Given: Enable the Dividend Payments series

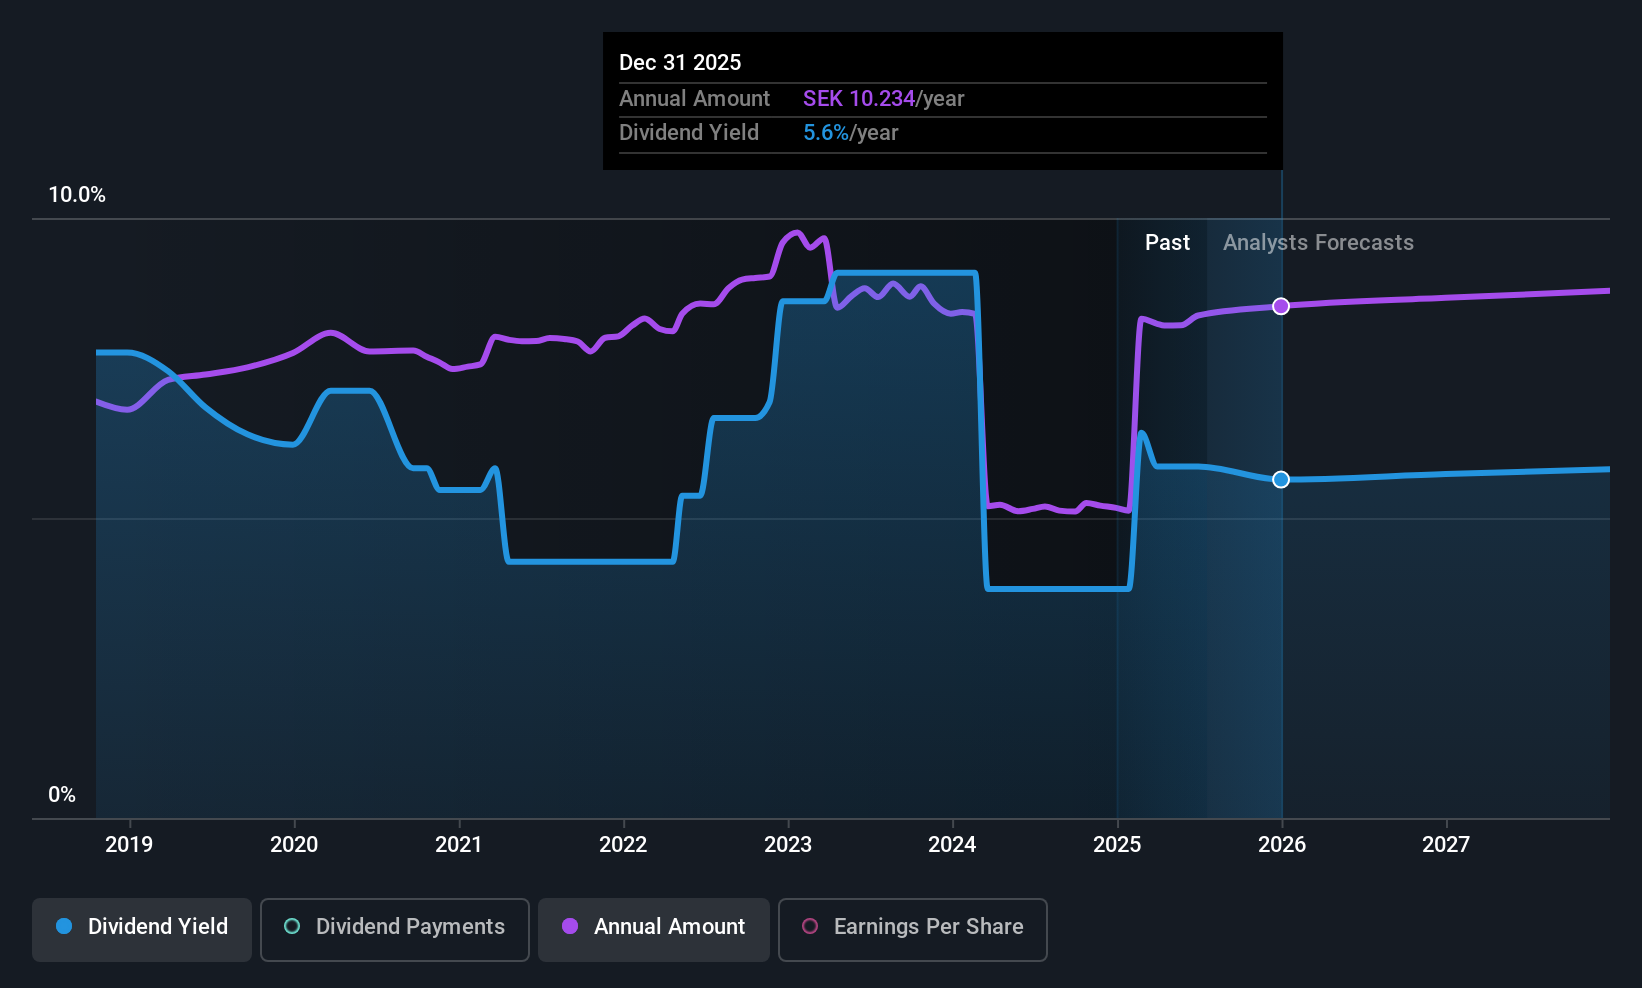Looking at the screenshot, I should [x=395, y=930].
